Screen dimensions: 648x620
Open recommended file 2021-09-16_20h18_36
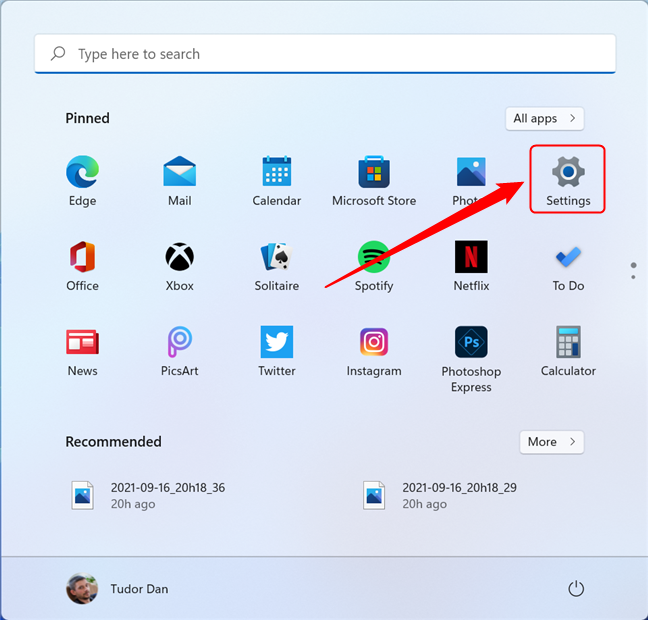pos(148,495)
